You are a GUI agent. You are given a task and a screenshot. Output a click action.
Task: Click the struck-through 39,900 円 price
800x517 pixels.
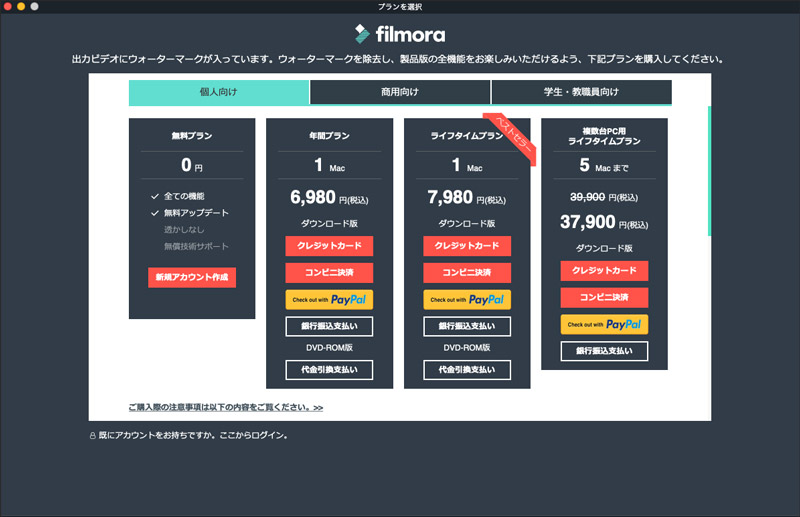604,197
